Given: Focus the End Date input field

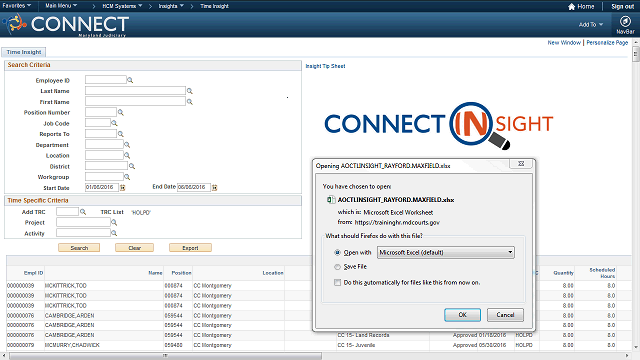Looking at the screenshot, I should 194,187.
